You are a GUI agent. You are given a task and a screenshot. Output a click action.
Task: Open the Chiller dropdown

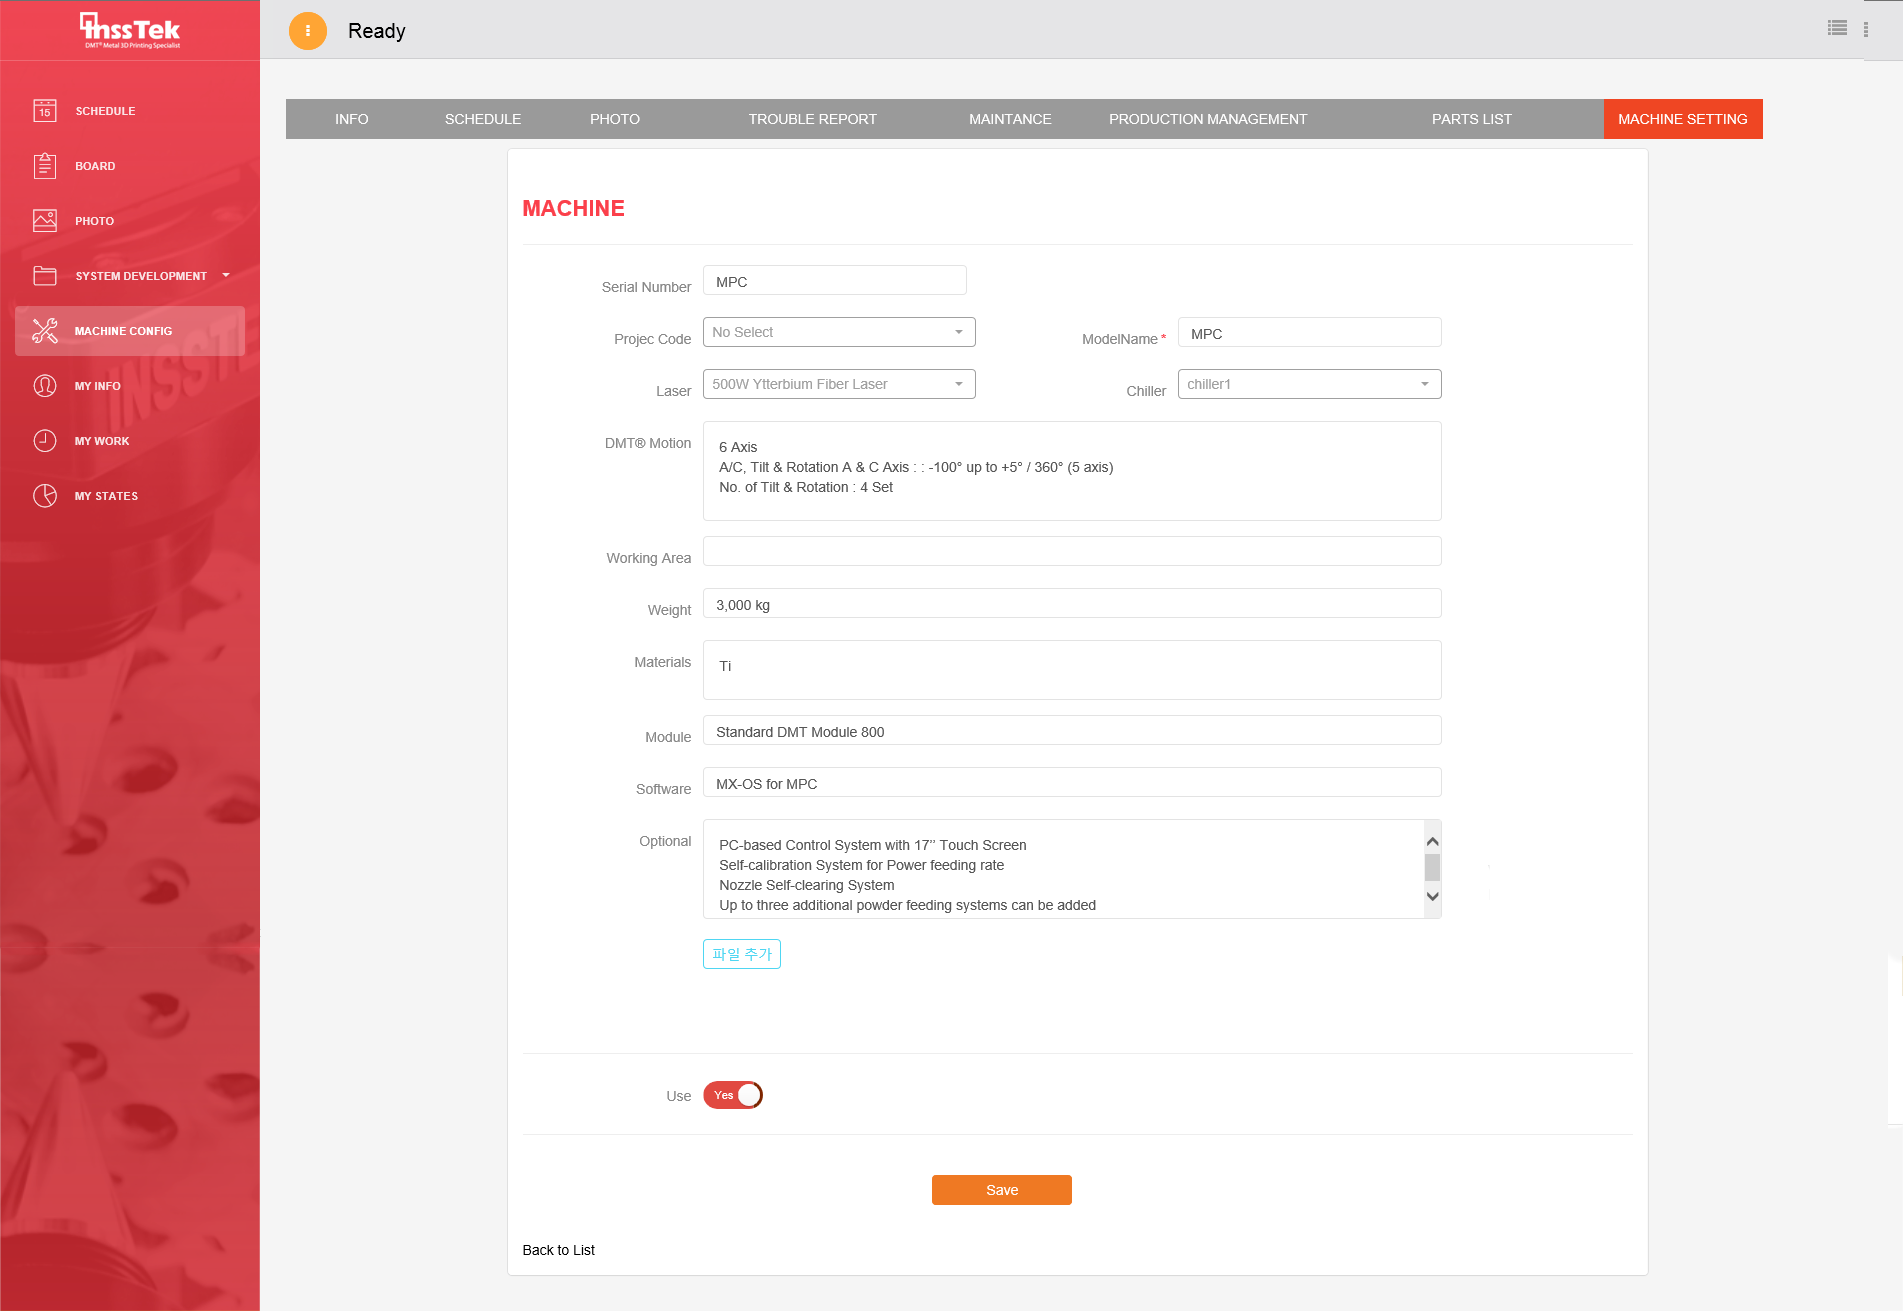(x=1309, y=384)
